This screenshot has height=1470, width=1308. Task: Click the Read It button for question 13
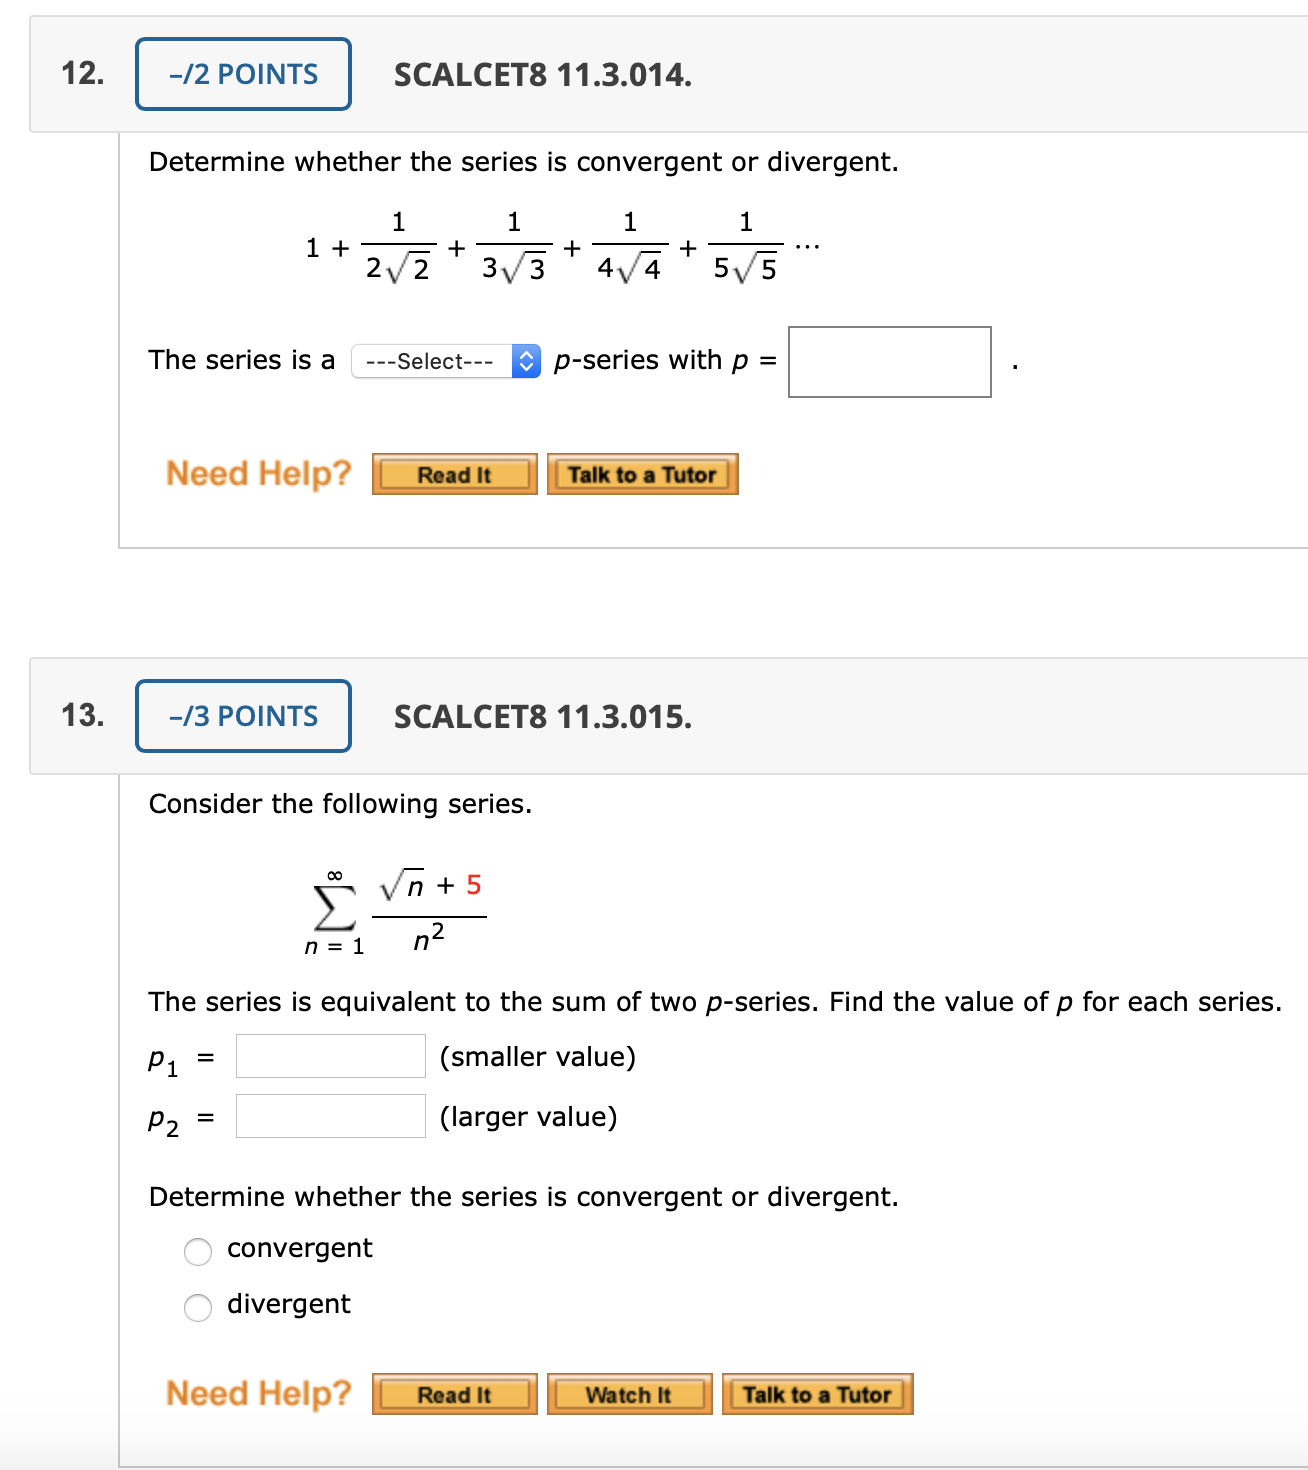point(454,1394)
